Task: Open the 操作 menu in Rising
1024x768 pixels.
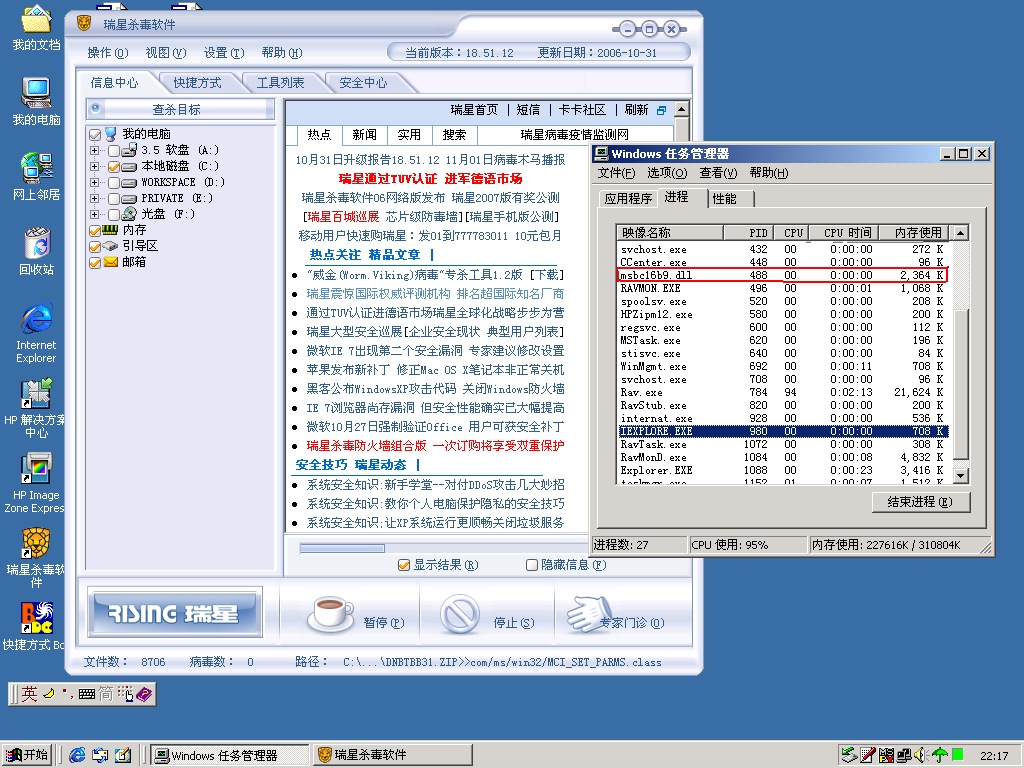Action: (108, 53)
